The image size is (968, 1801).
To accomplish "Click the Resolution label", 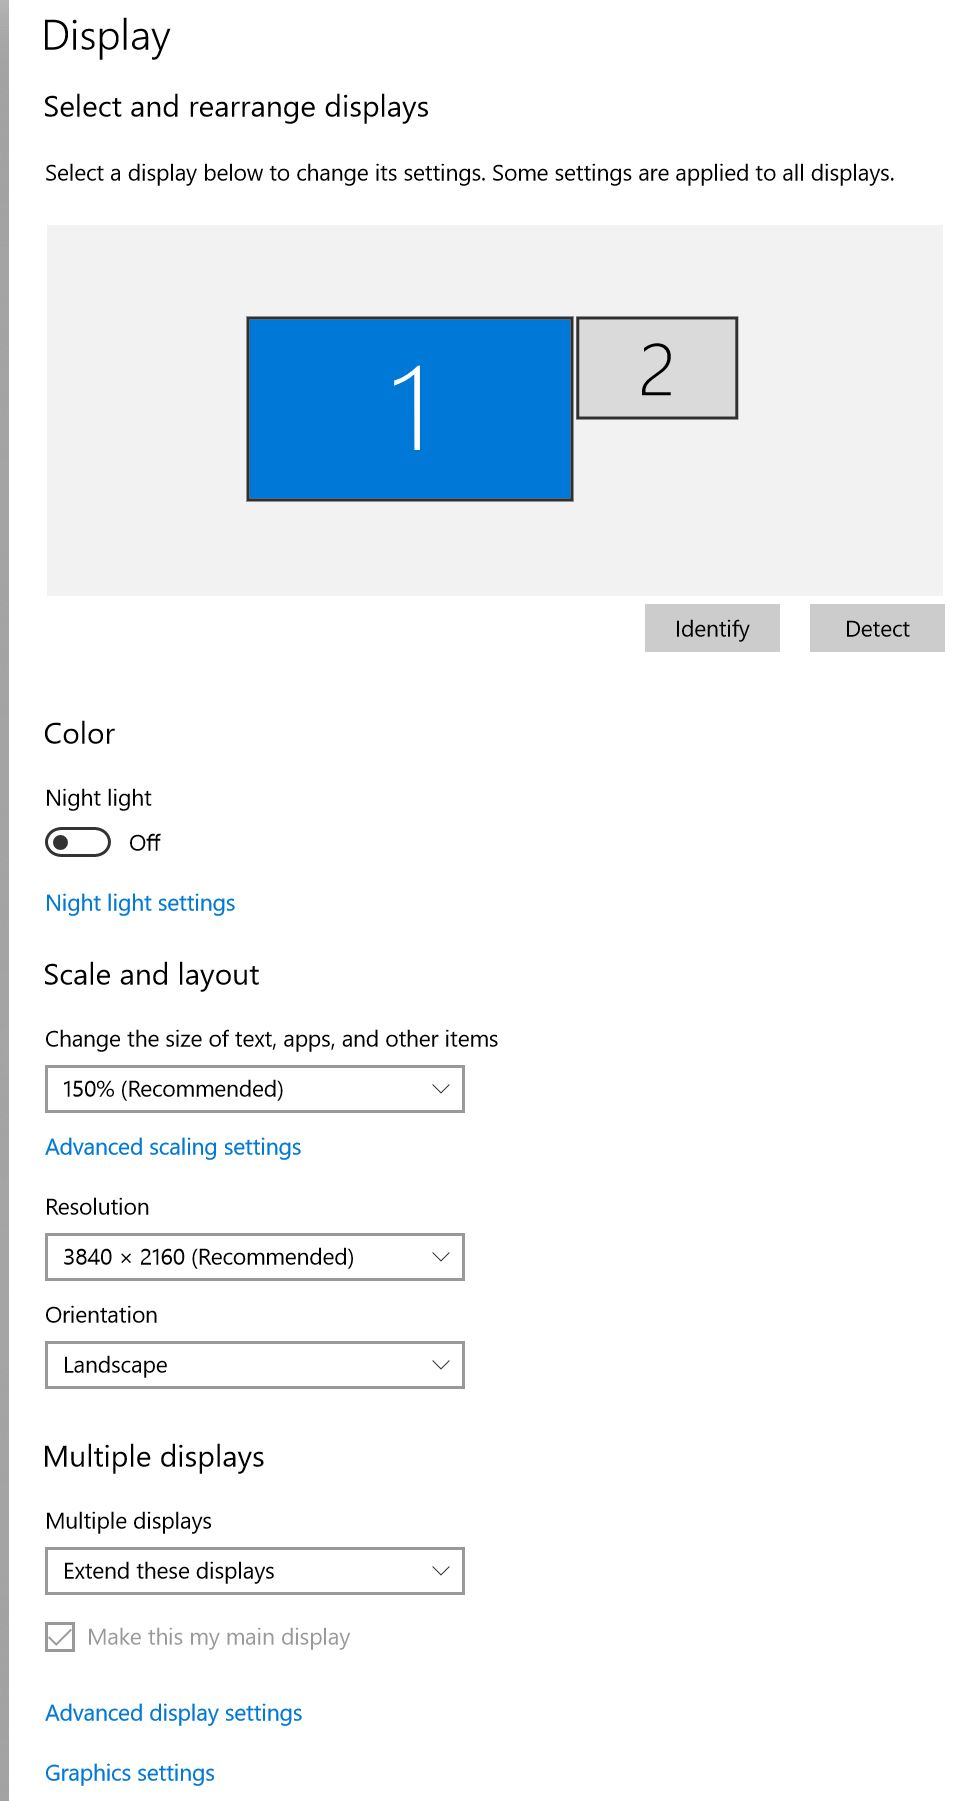I will point(97,1207).
